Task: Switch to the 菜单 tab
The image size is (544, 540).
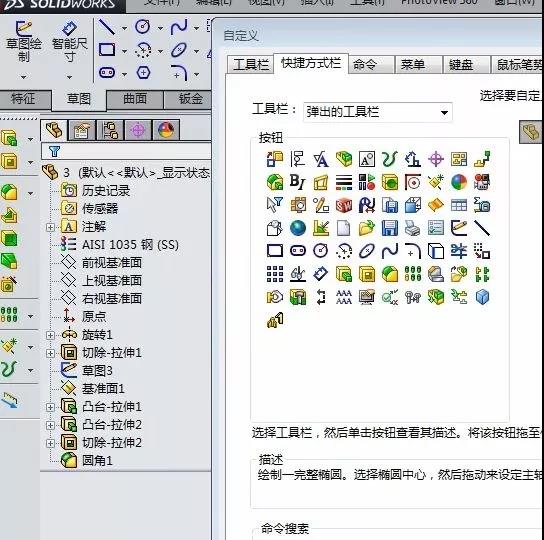Action: 418,65
